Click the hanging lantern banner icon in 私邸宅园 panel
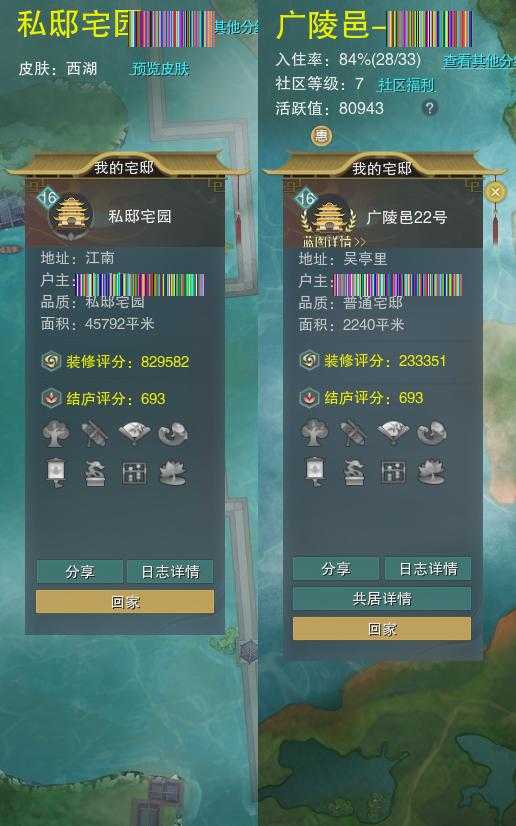Image resolution: width=516 pixels, height=826 pixels. coord(56,473)
